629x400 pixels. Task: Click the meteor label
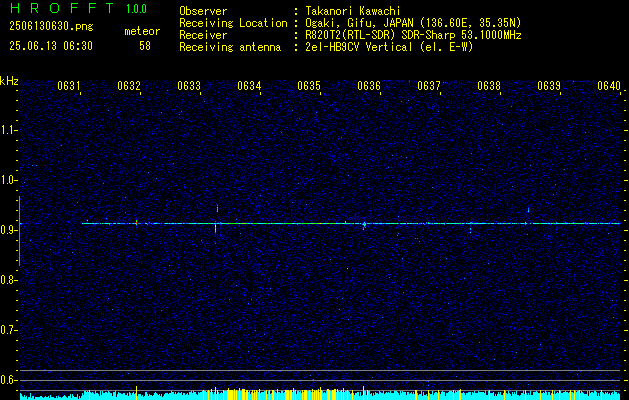pos(142,31)
